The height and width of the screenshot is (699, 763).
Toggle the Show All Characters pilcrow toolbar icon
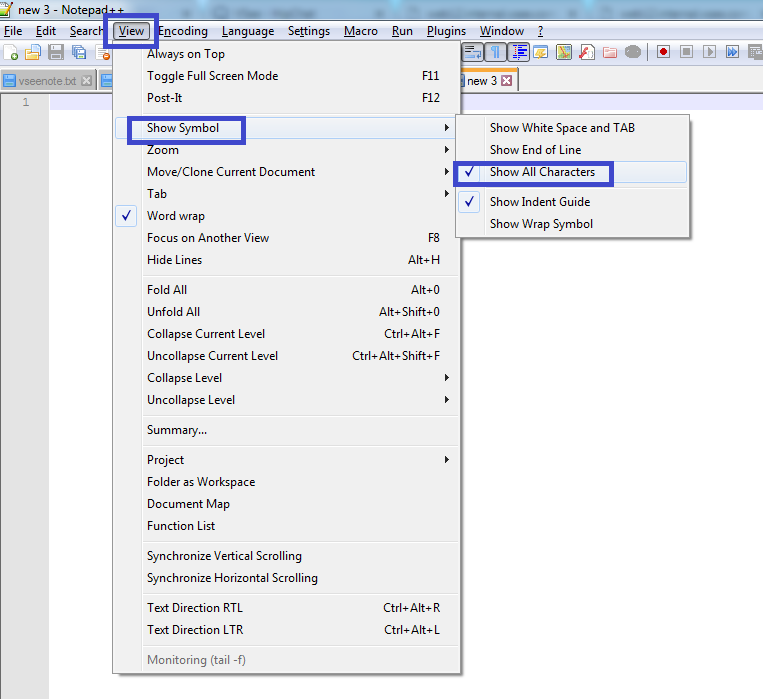[495, 52]
